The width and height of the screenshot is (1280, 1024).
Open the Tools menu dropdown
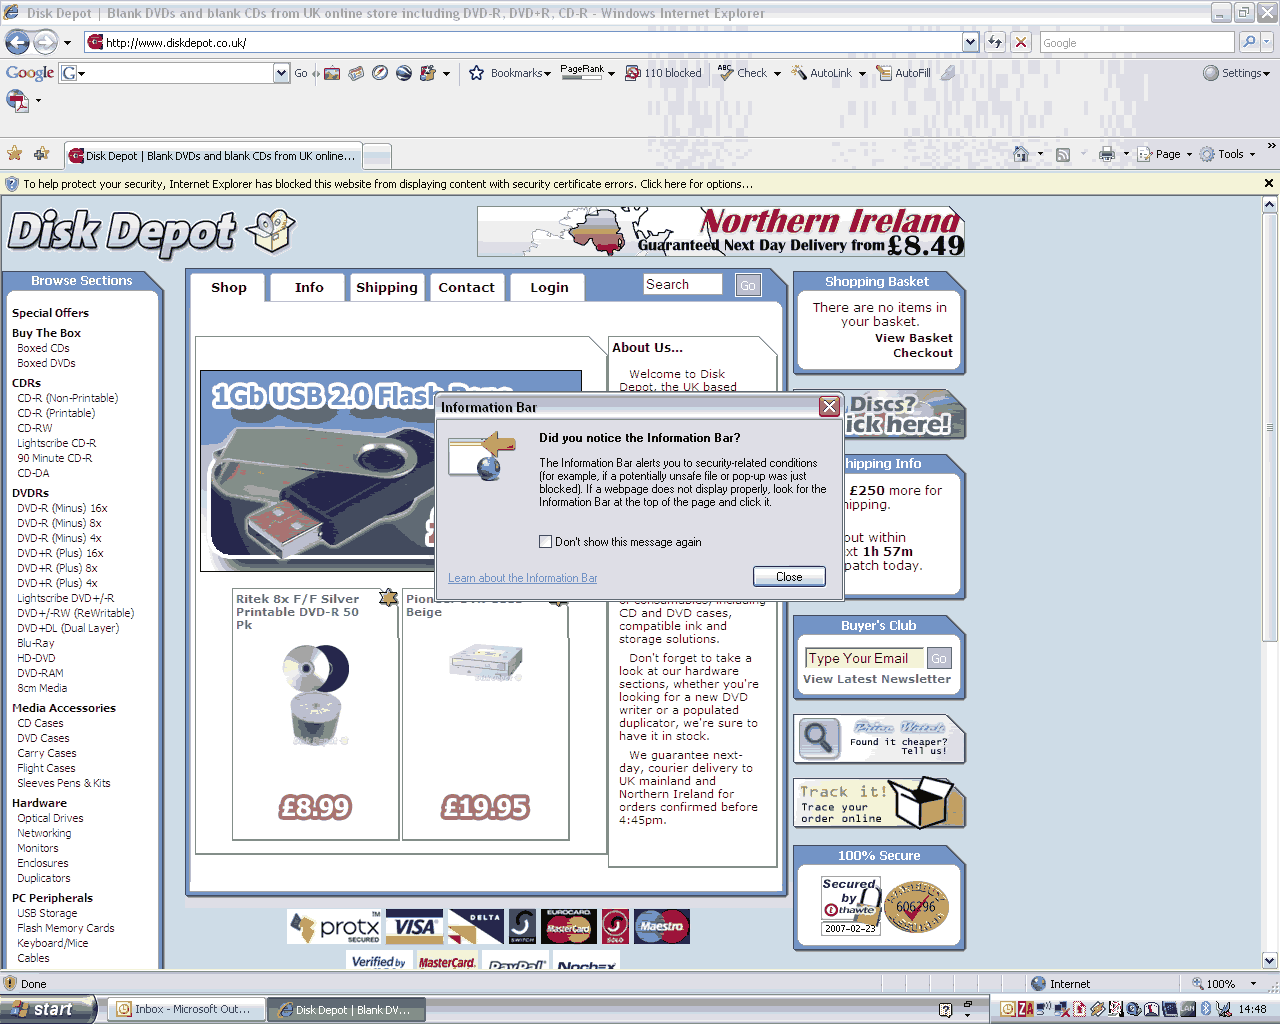(x=1229, y=154)
